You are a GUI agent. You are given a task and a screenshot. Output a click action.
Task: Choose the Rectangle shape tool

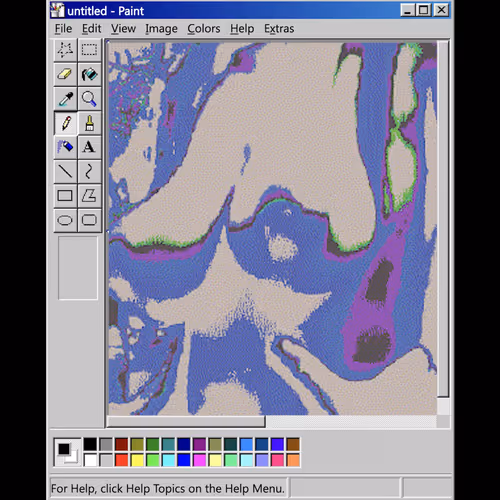(x=65, y=196)
